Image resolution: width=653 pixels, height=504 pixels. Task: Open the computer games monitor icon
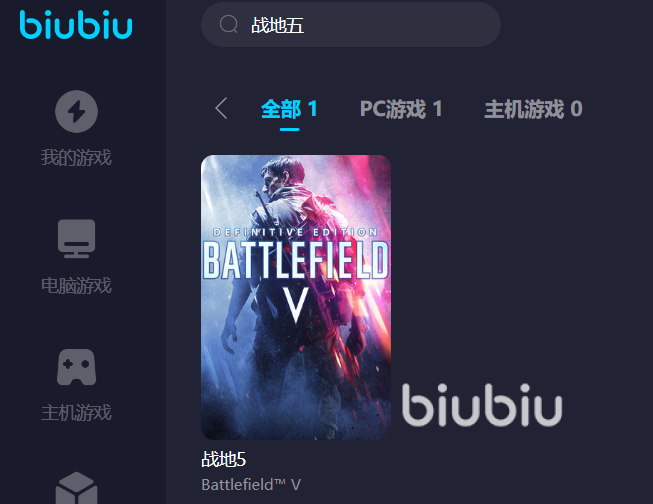(x=77, y=238)
